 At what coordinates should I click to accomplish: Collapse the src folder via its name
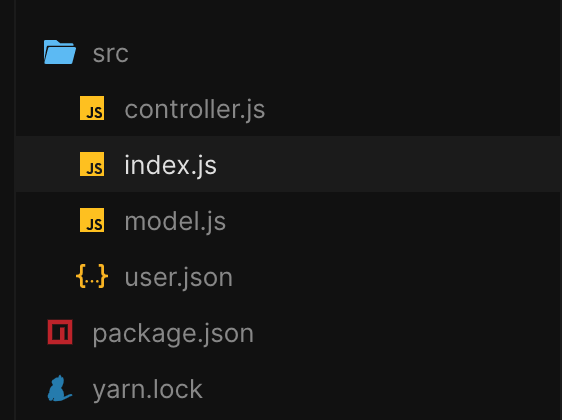click(x=110, y=54)
